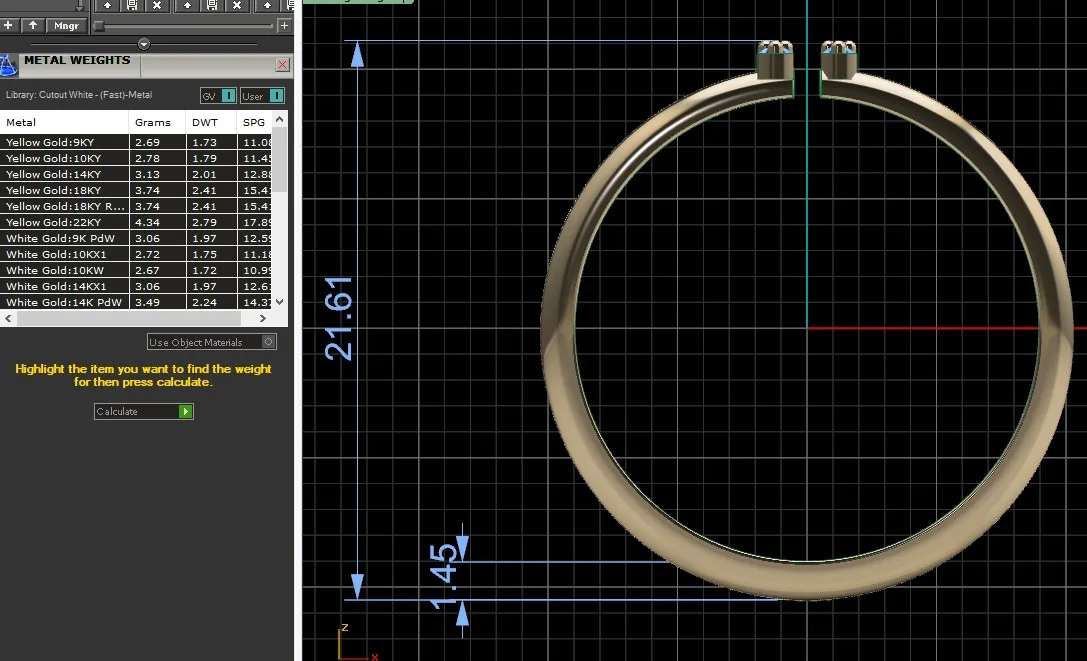1087x661 pixels.
Task: Click the plus icon at slider's right end
Action: [284, 26]
